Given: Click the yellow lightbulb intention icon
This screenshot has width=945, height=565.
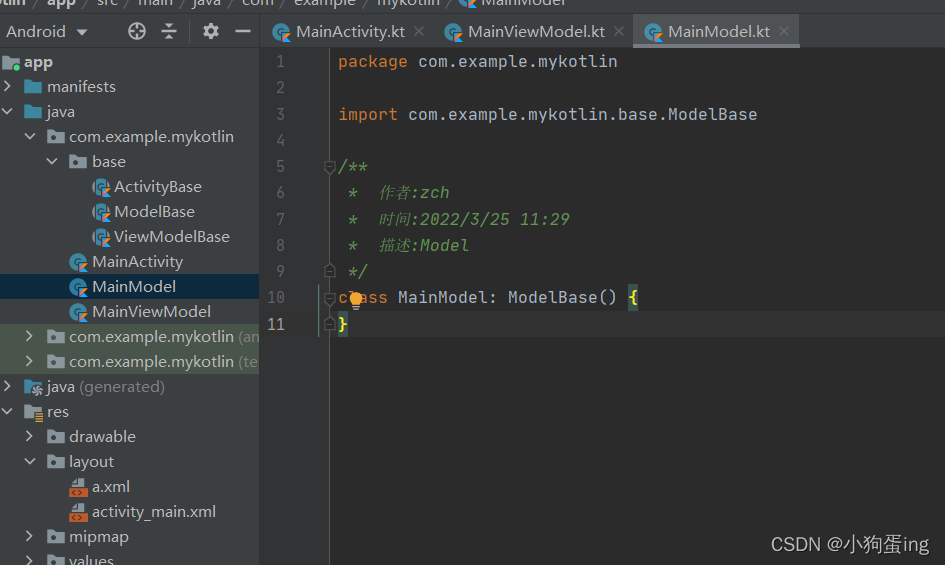Looking at the screenshot, I should pos(356,299).
